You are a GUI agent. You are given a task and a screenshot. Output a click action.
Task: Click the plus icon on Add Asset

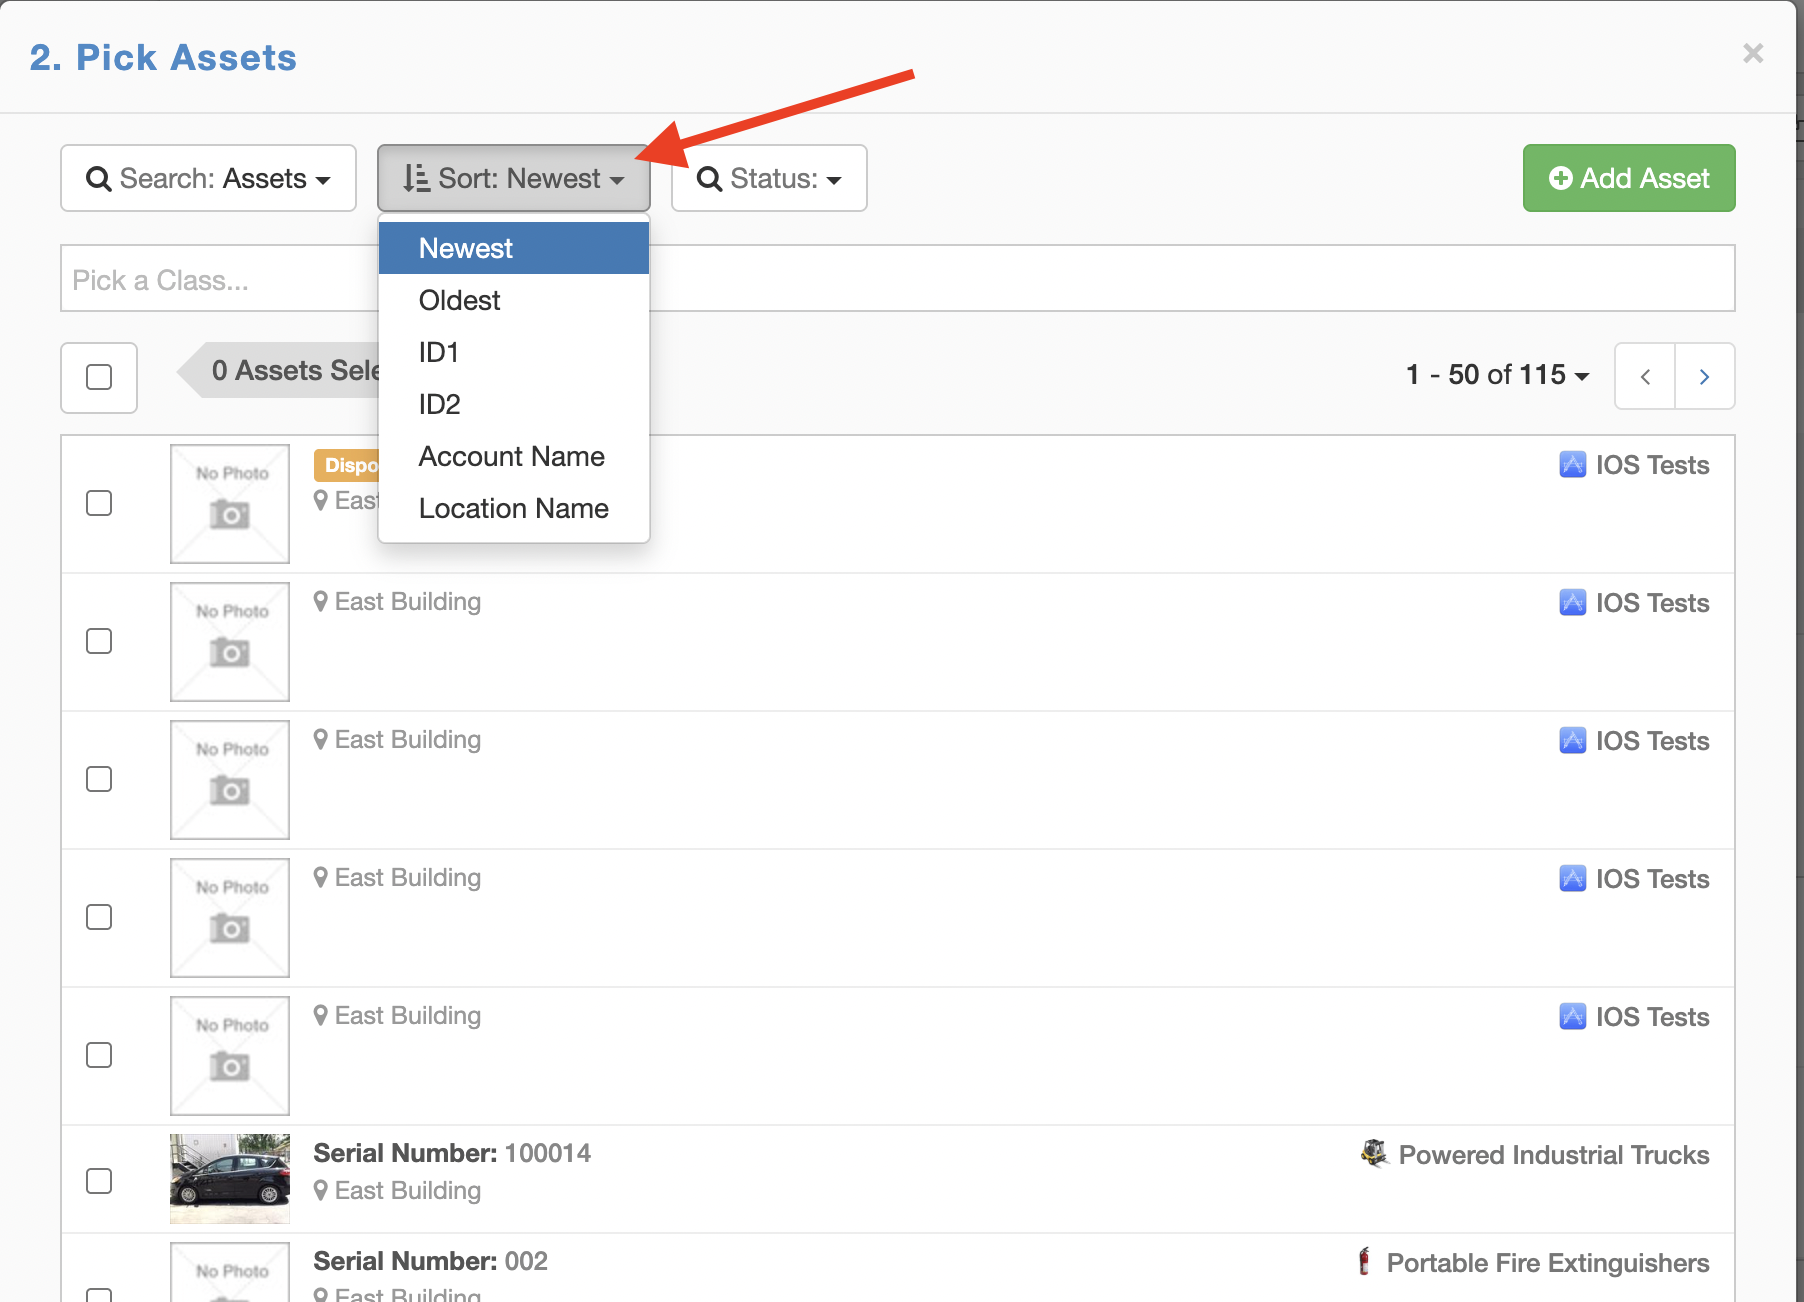click(1560, 178)
